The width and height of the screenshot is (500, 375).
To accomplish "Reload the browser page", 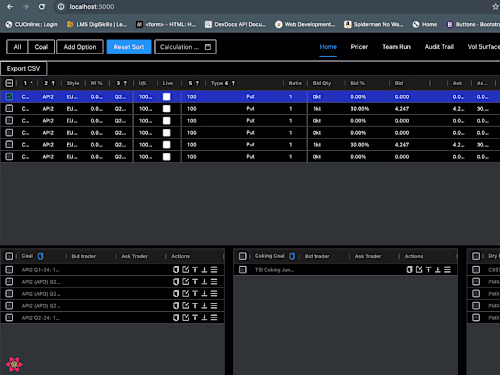I will click(x=42, y=7).
